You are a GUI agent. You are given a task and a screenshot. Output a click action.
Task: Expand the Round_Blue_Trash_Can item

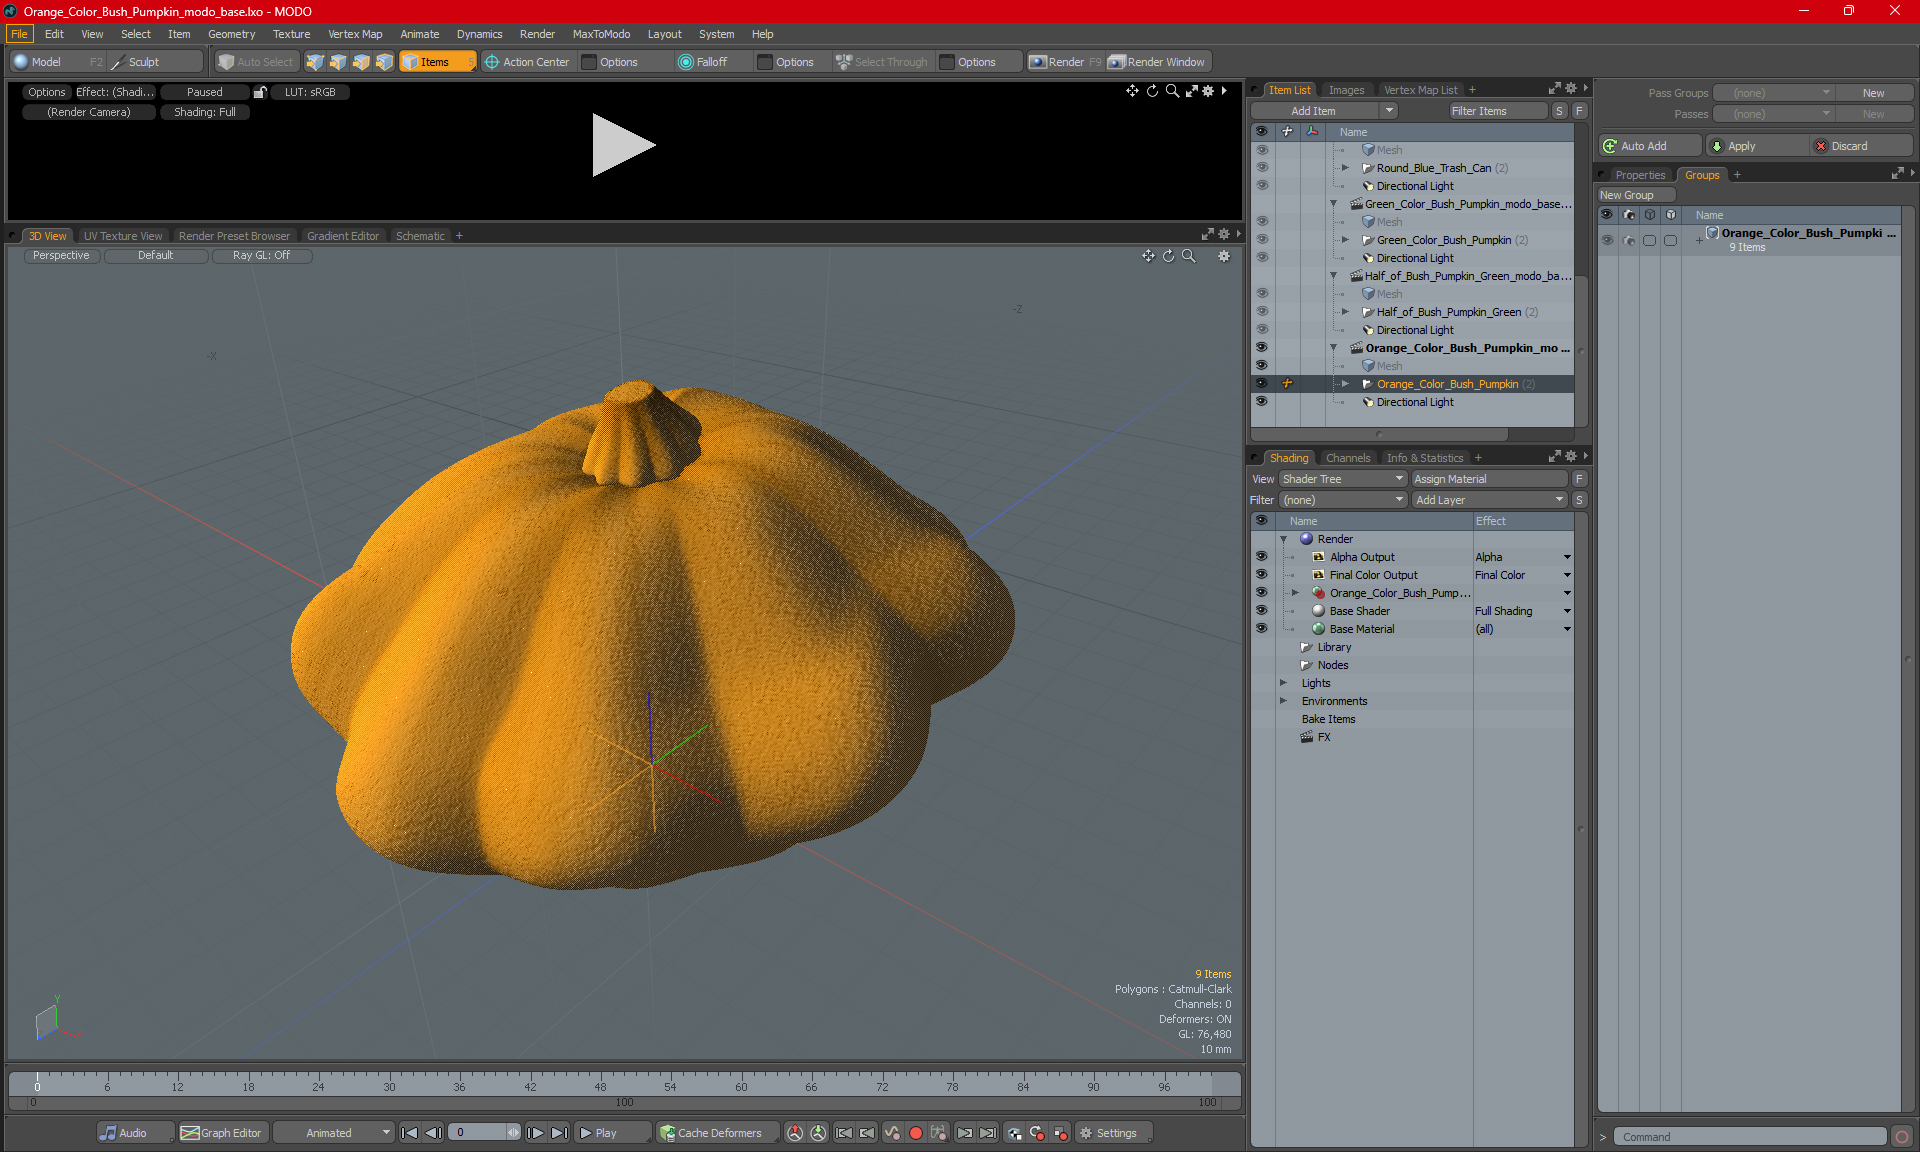[x=1345, y=168]
